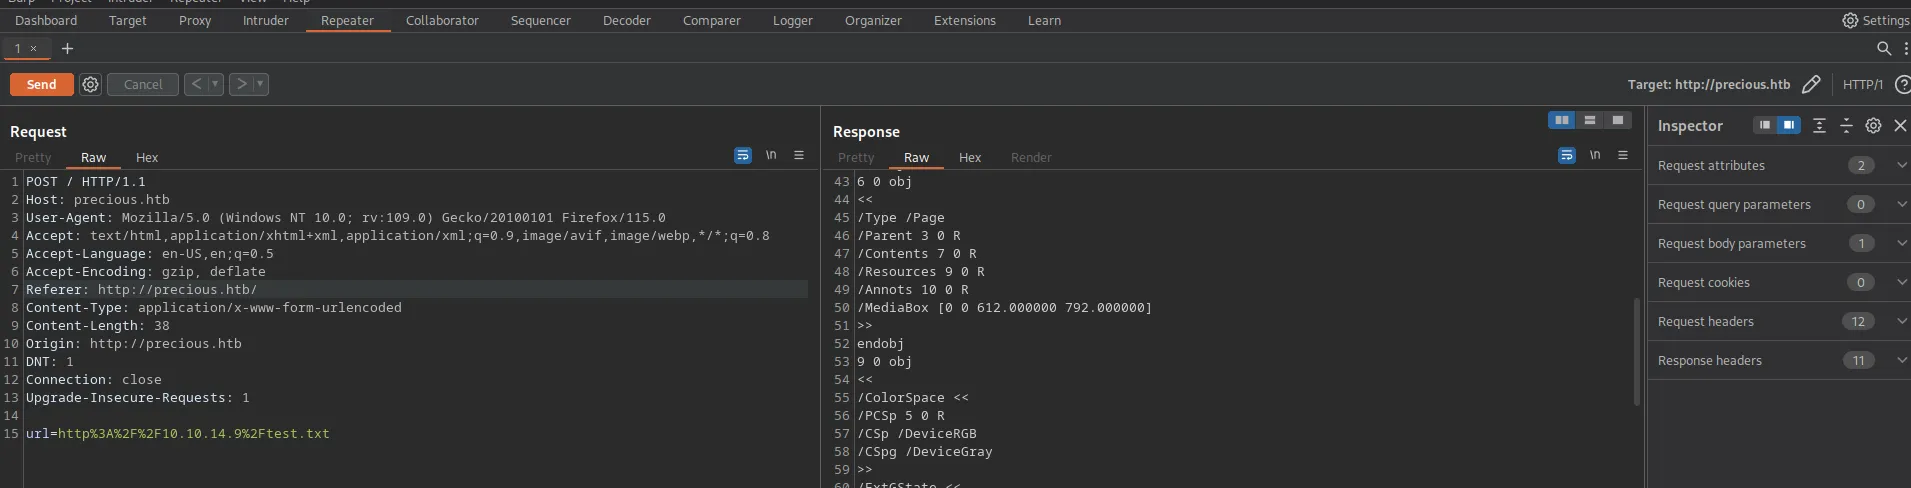Toggle line wrap in Request editor
The height and width of the screenshot is (488, 1911).
742,155
